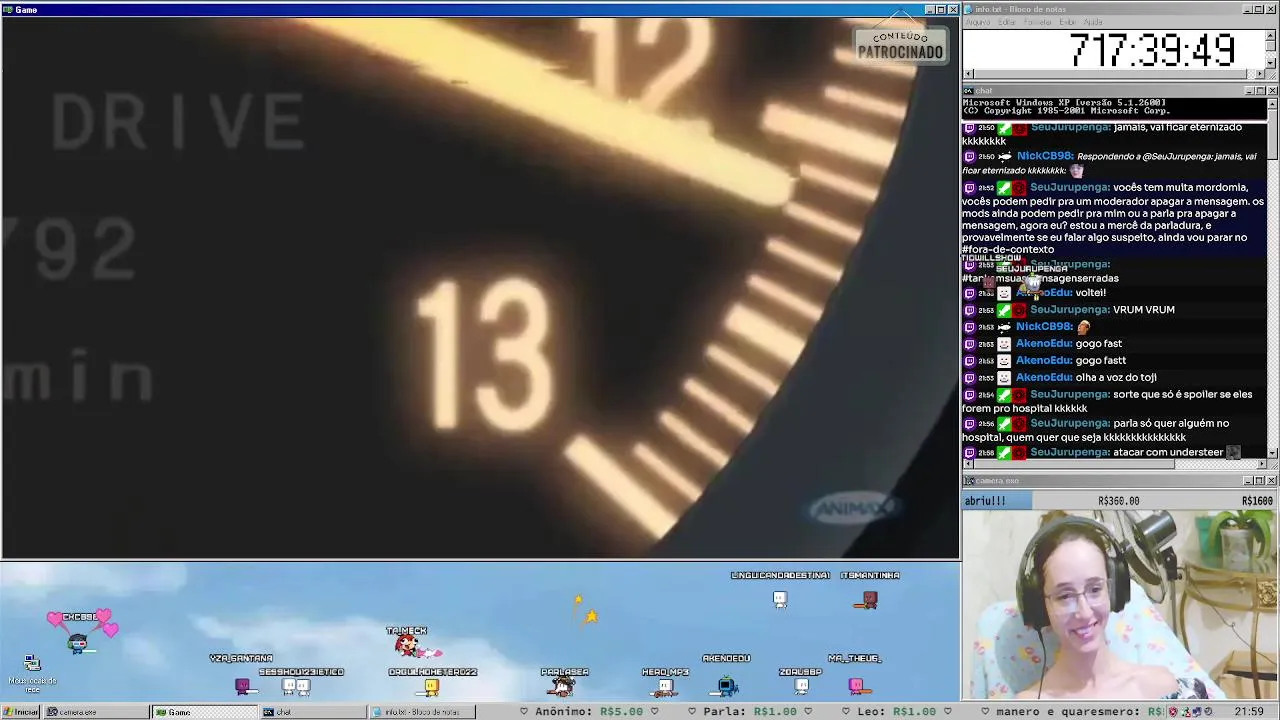This screenshot has width=1280, height=720.
Task: Click the left scroll arrow in Bloco de notas
Action: coord(967,74)
